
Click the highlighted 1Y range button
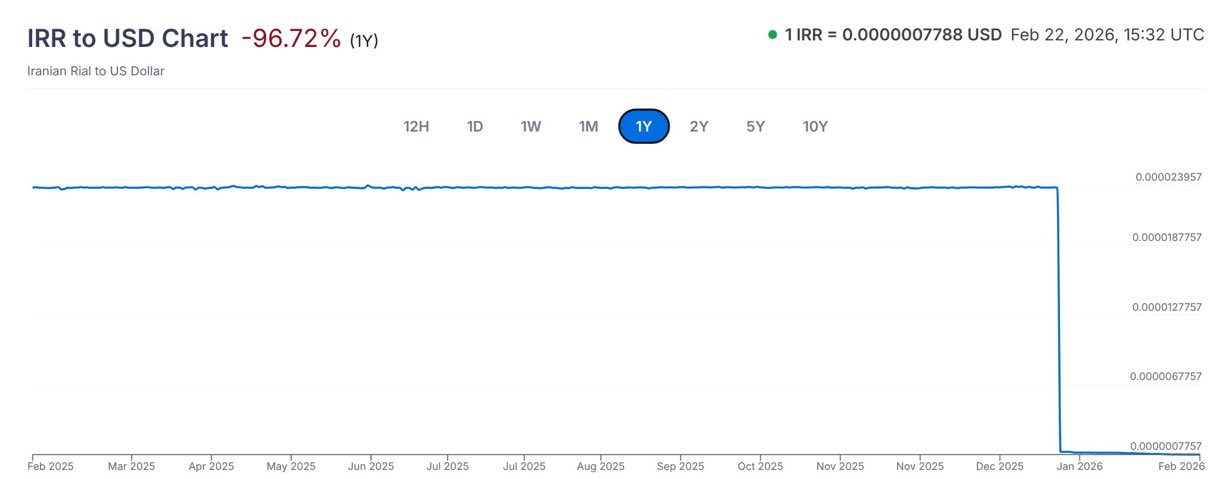[x=644, y=126]
